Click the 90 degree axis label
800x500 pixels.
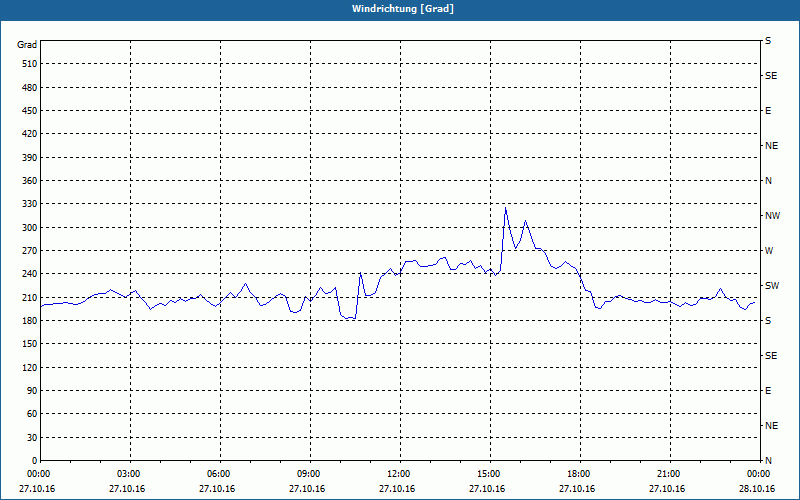point(32,391)
